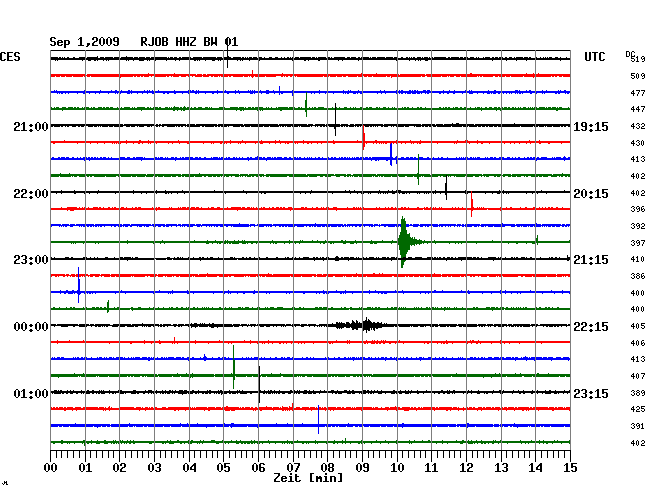The image size is (650, 494).
Task: Click the DC value "407"
Action: pos(638,376)
